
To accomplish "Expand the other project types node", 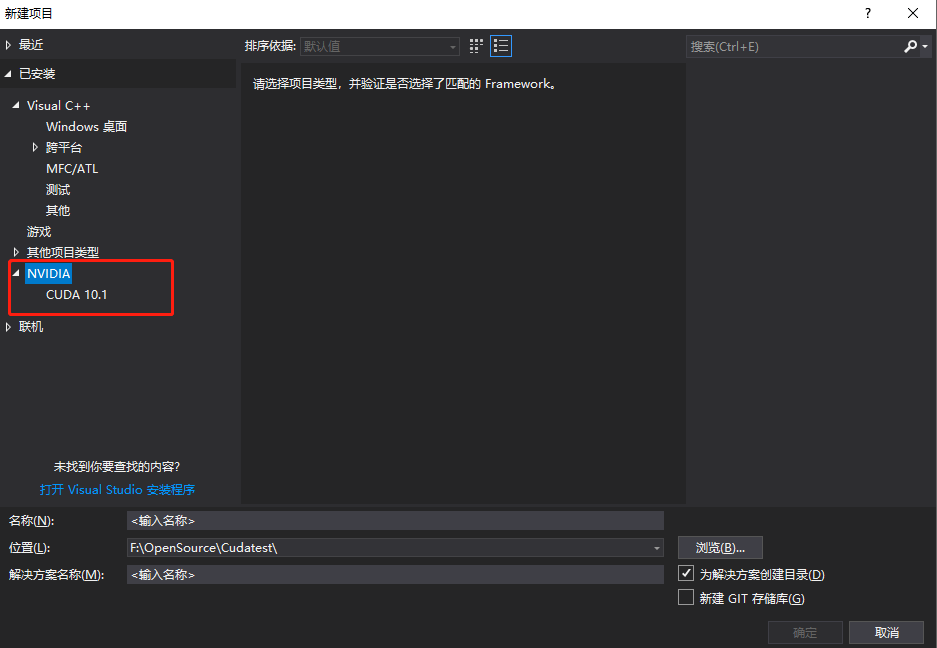I will tap(16, 252).
